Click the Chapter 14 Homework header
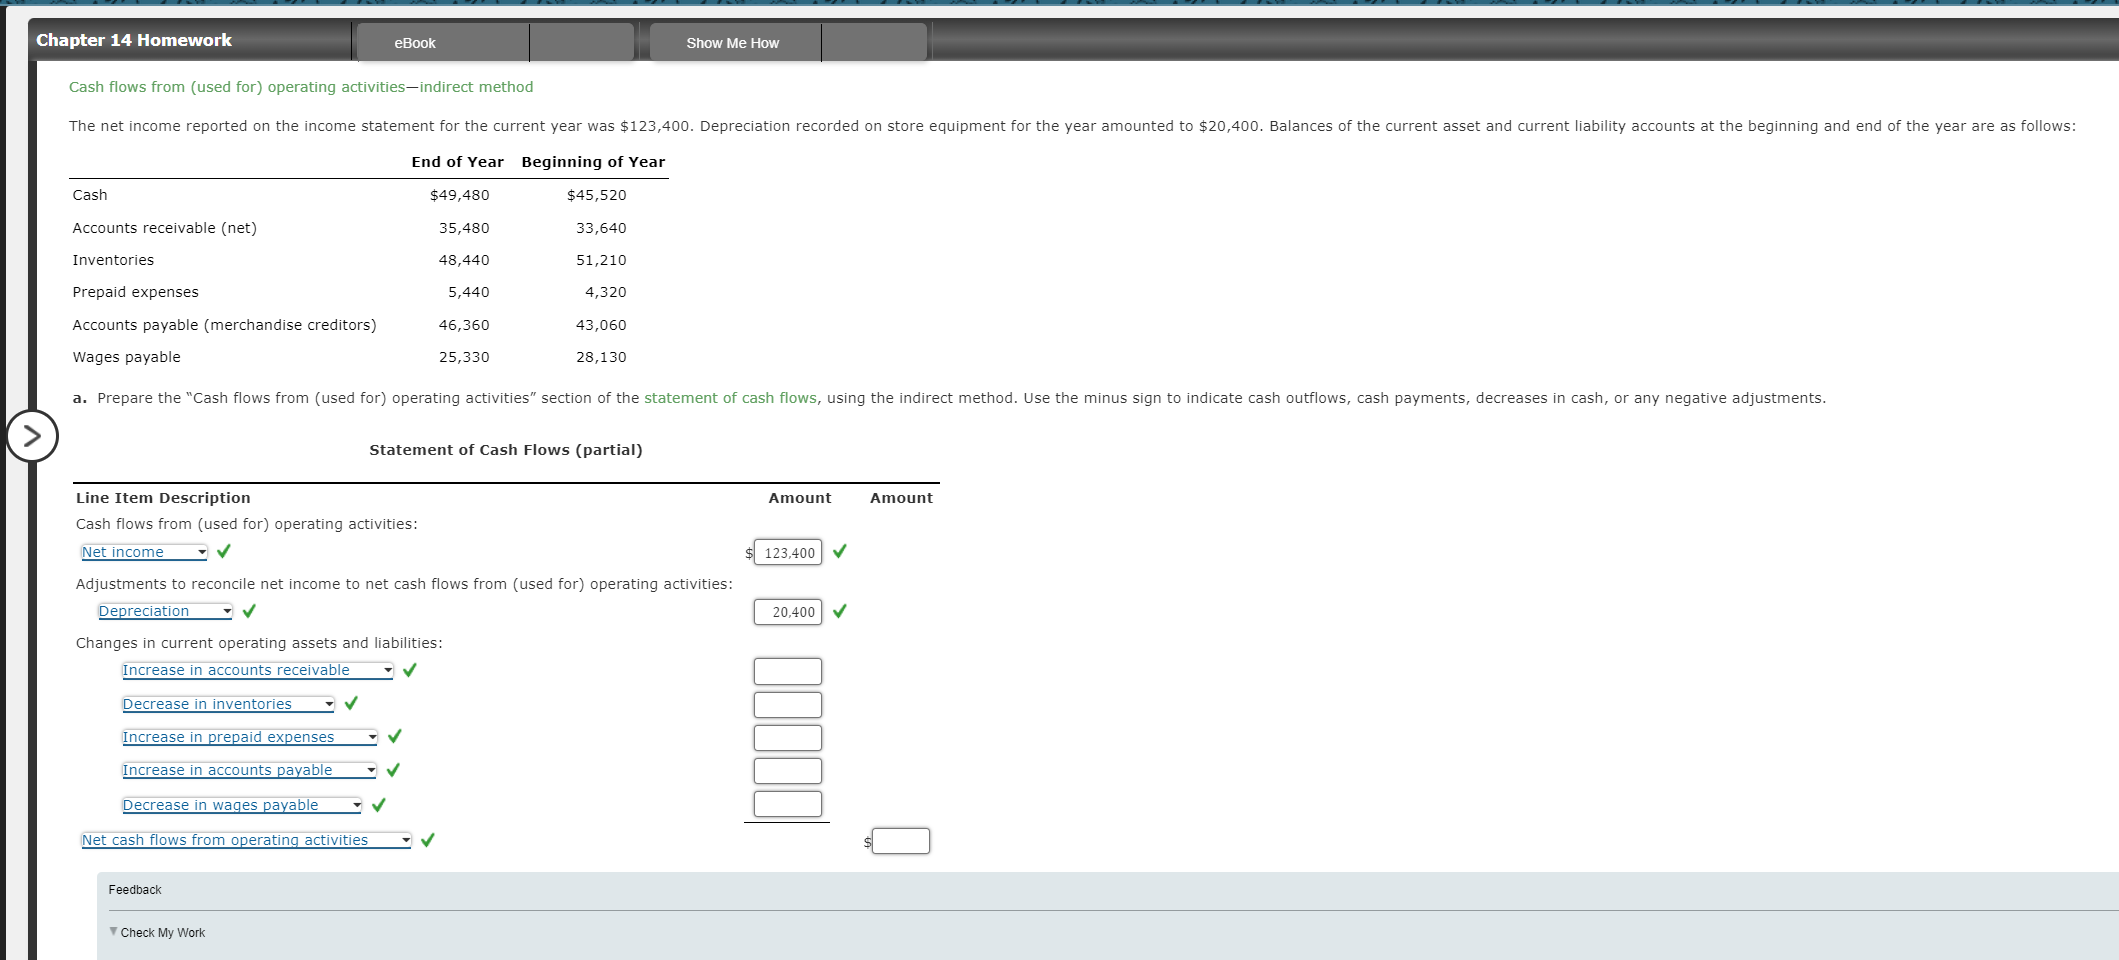The image size is (2119, 960). (133, 40)
